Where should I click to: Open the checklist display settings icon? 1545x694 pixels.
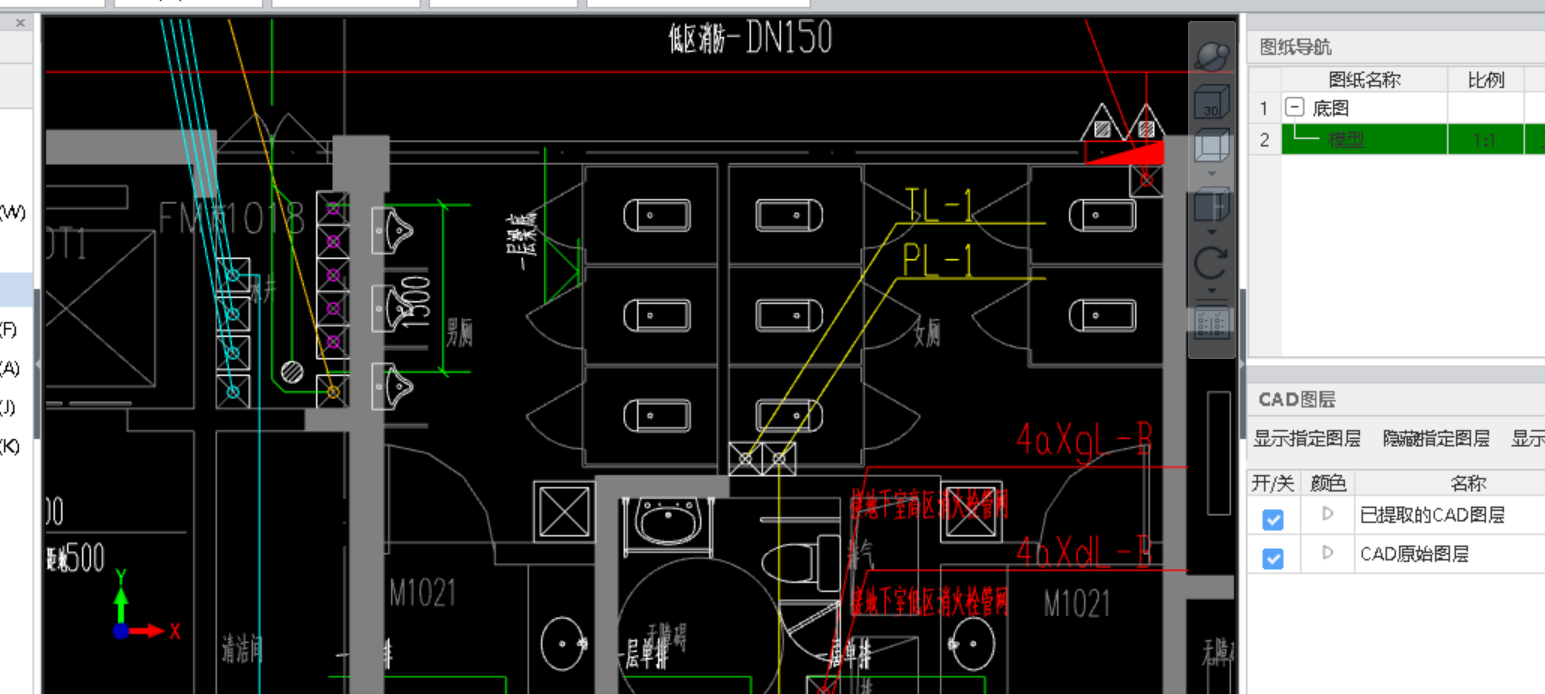point(1212,322)
